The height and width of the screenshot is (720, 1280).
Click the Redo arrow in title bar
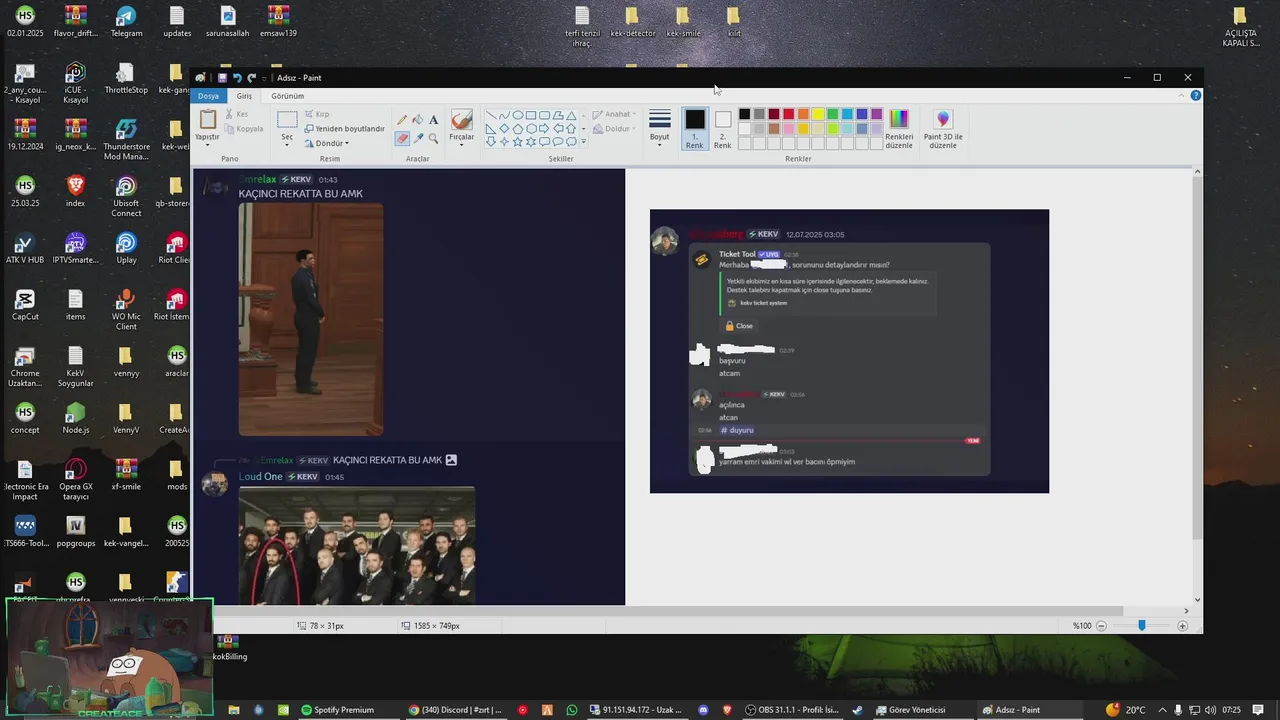(x=251, y=78)
